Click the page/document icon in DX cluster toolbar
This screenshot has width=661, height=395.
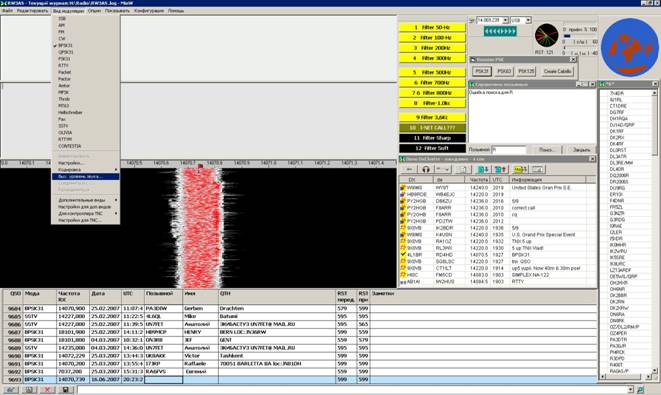[x=463, y=169]
